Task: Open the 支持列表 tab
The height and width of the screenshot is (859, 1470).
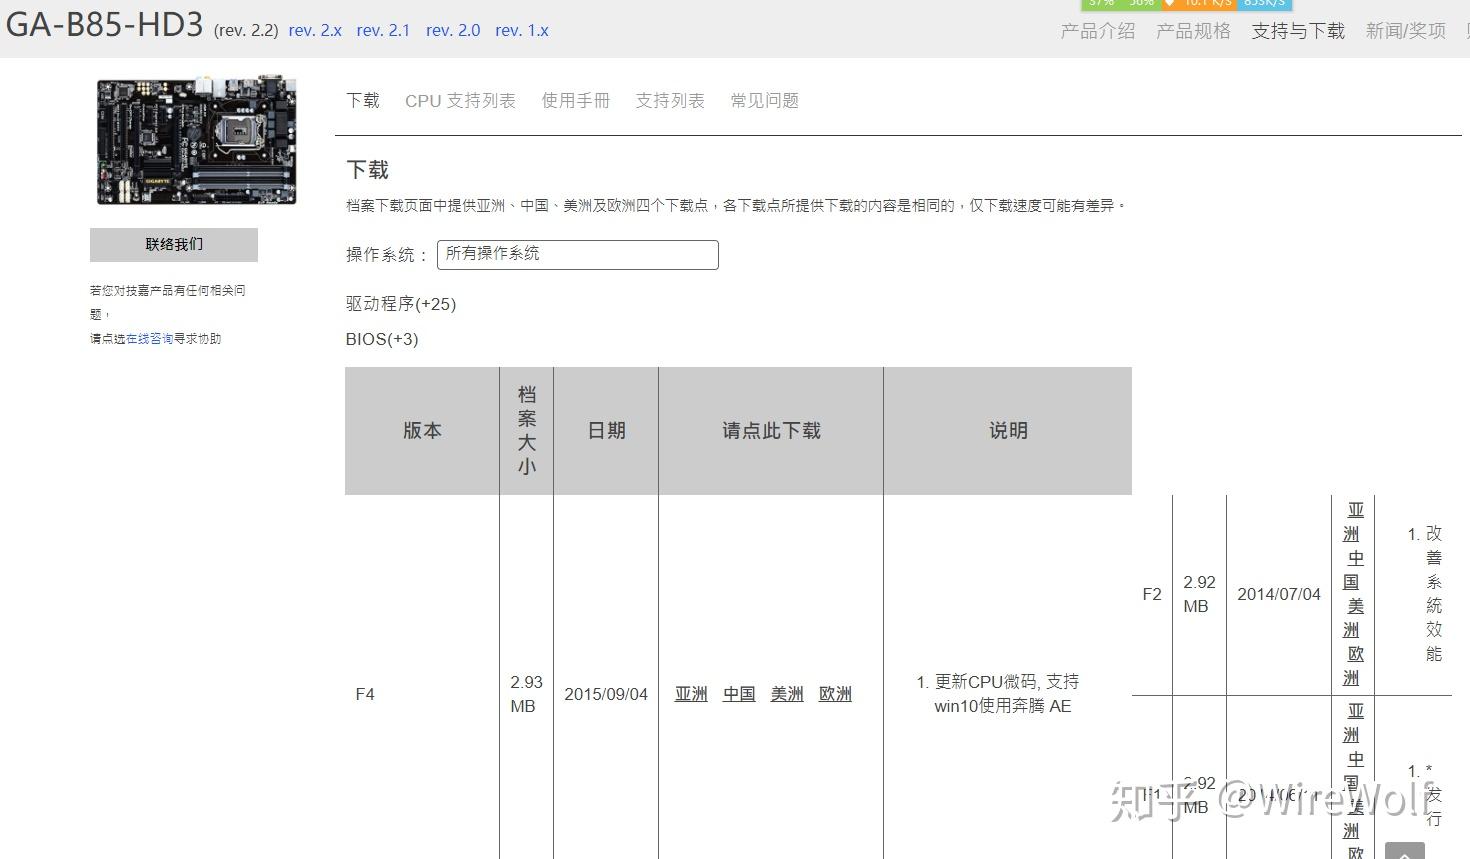Action: 670,100
